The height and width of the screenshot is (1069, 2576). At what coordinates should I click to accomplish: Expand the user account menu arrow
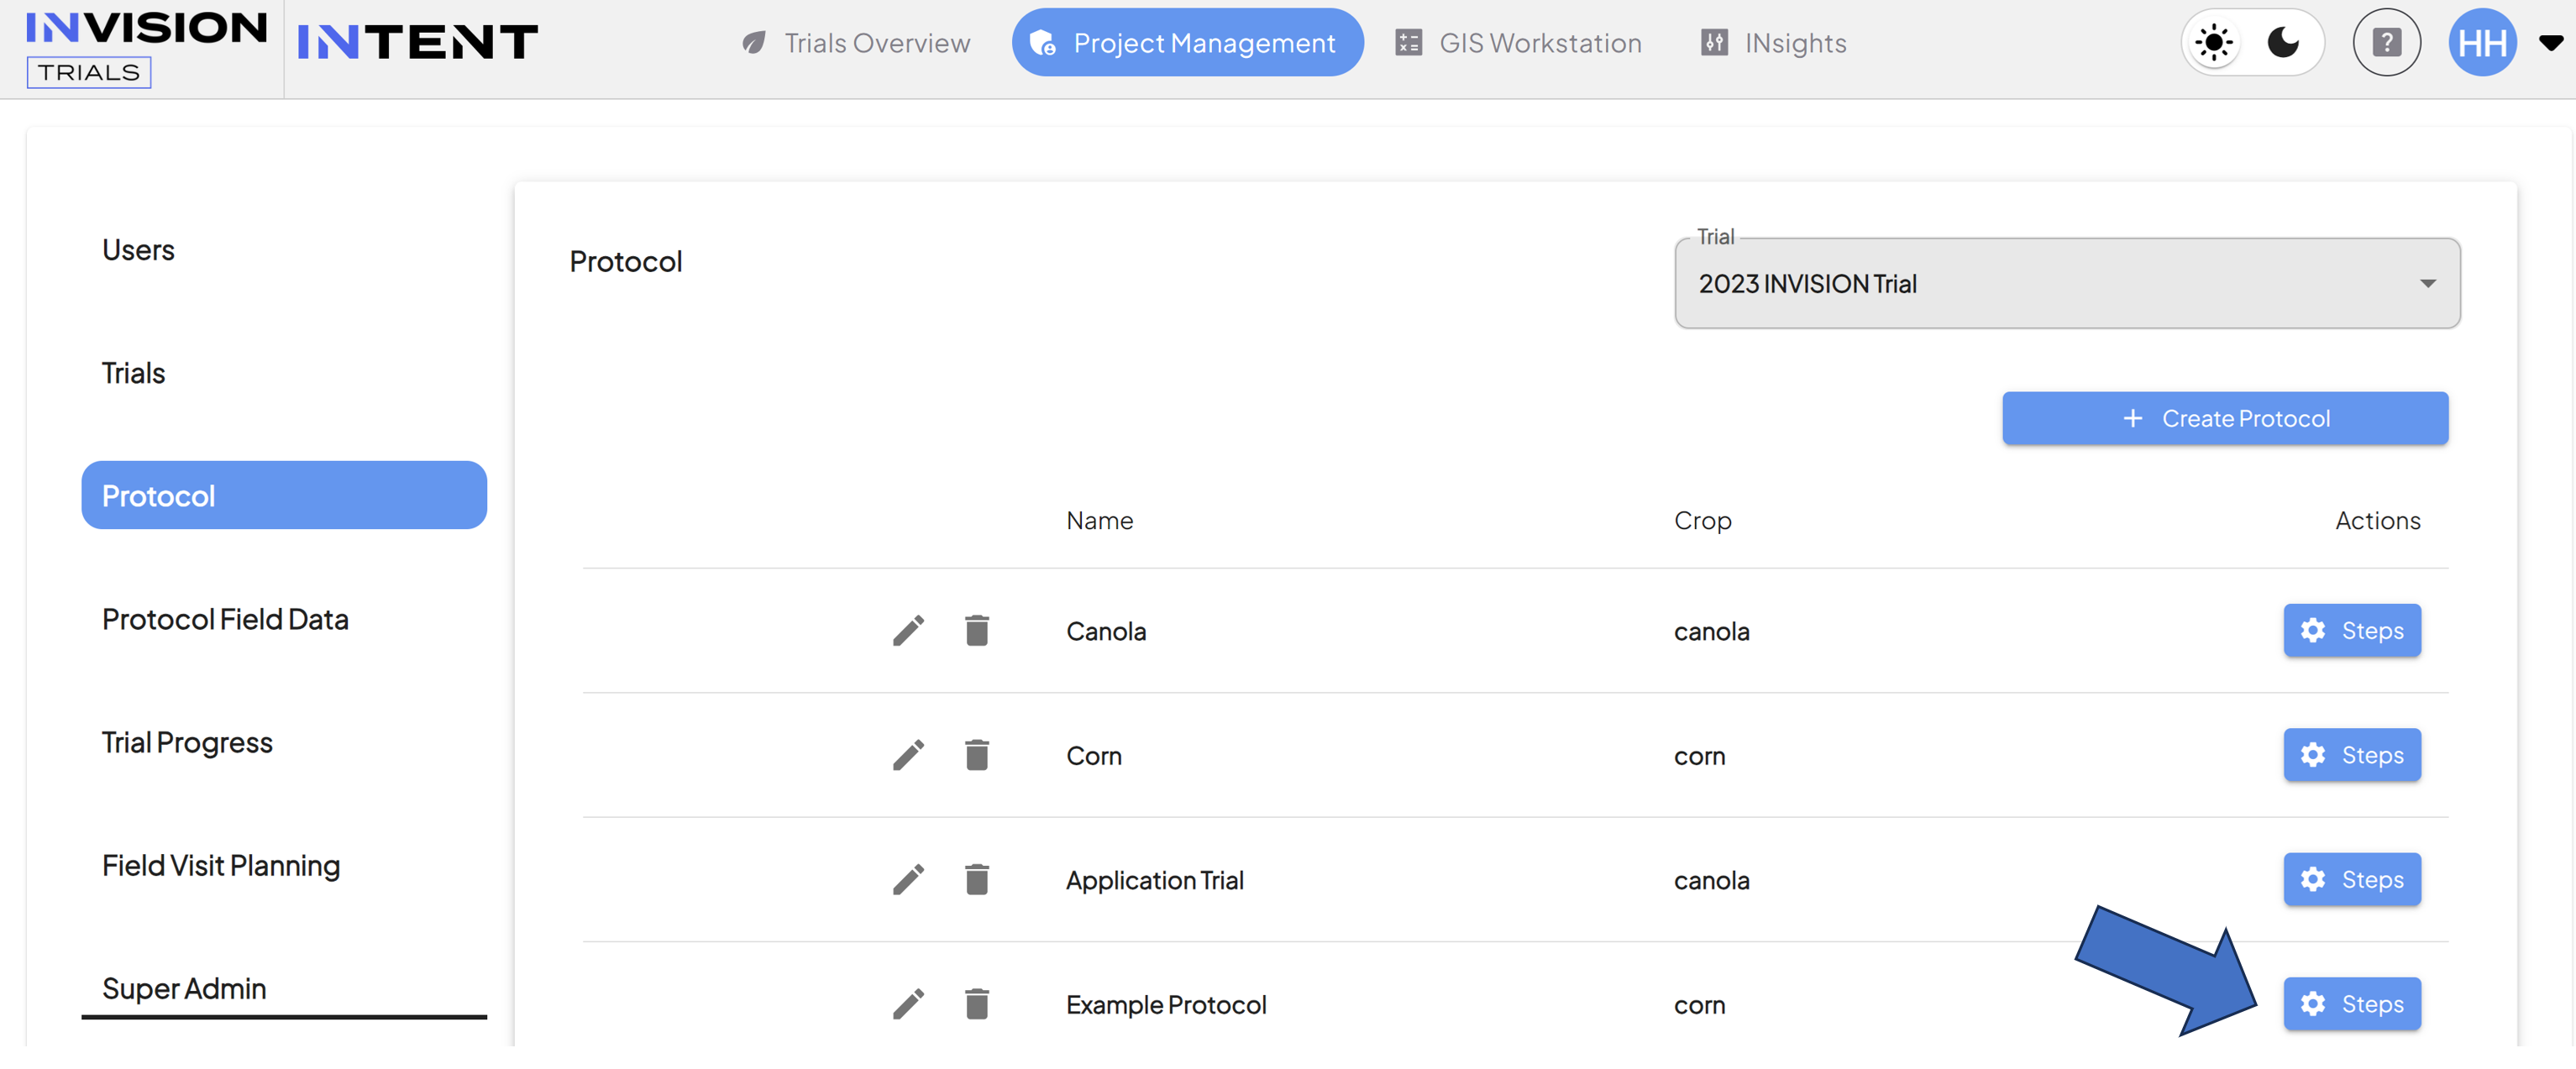[2551, 43]
